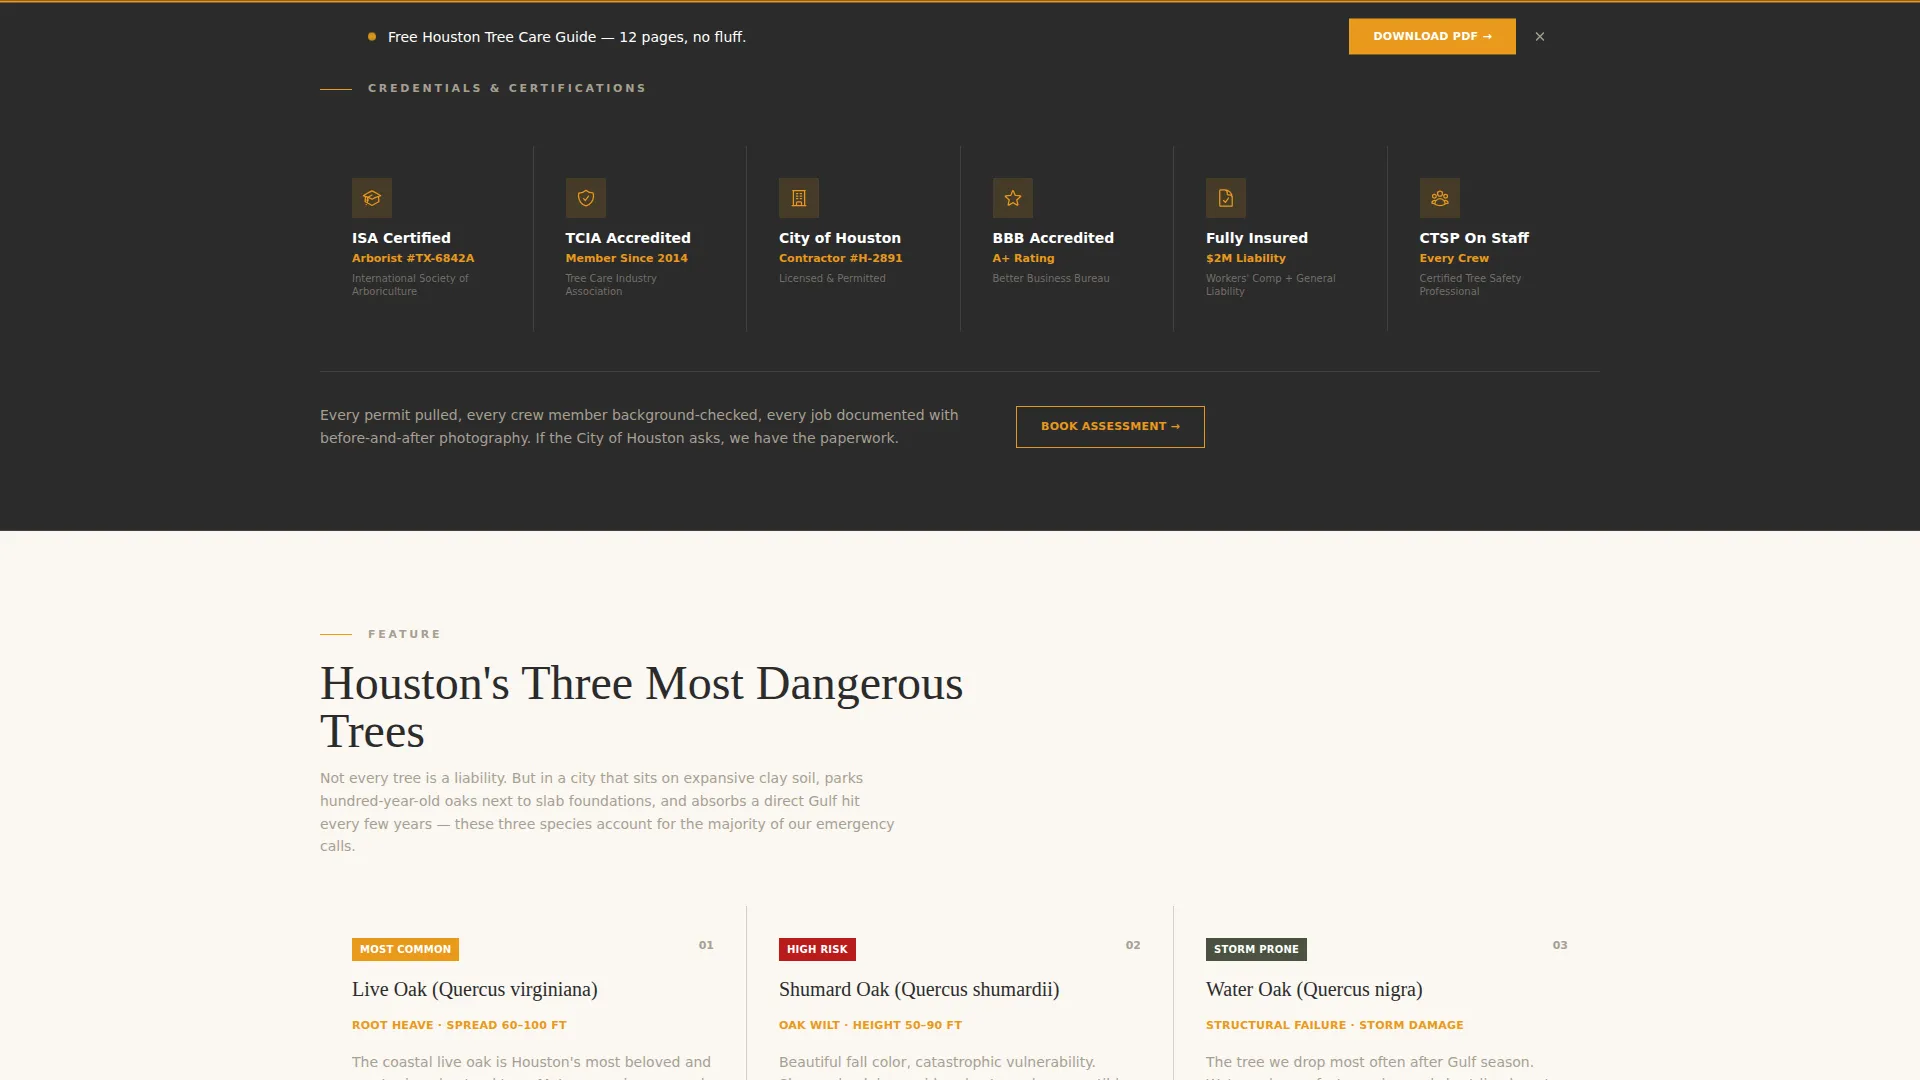Click the A+ Rating text
The height and width of the screenshot is (1080, 1920).
click(1023, 258)
